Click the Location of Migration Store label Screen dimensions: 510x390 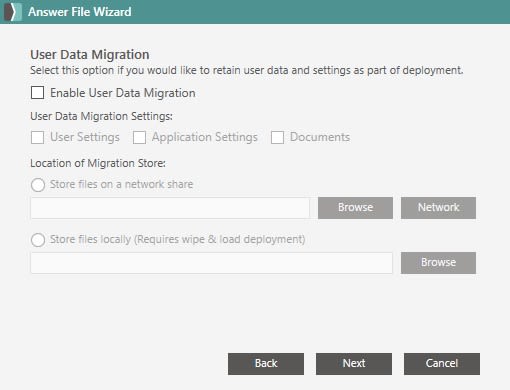click(x=98, y=163)
